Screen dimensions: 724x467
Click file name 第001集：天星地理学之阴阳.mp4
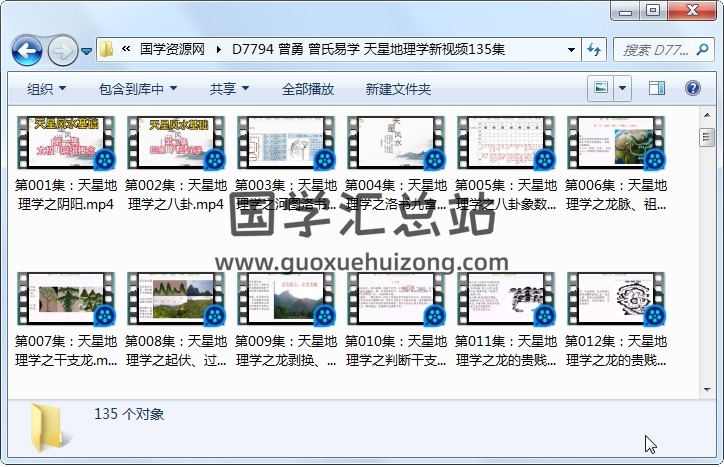(66, 194)
